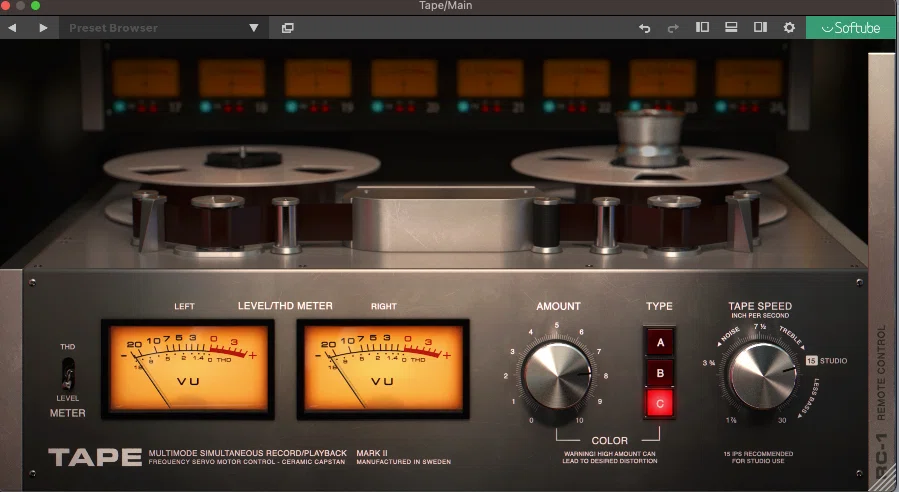
Task: Redo the last change
Action: click(x=673, y=28)
